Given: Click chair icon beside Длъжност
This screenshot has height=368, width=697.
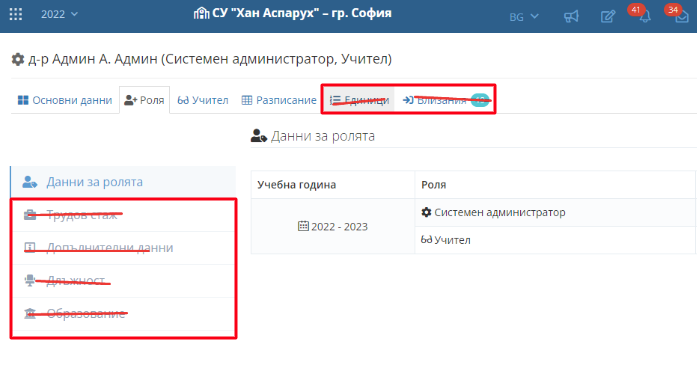Looking at the screenshot, I should [x=30, y=280].
